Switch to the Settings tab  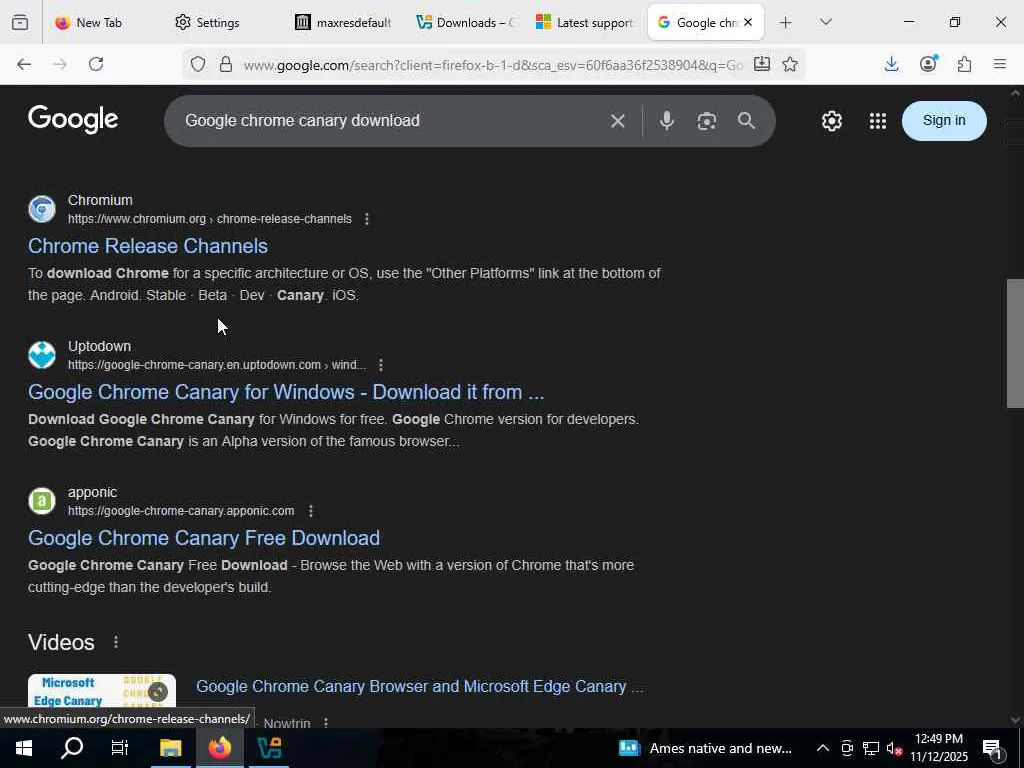point(218,22)
